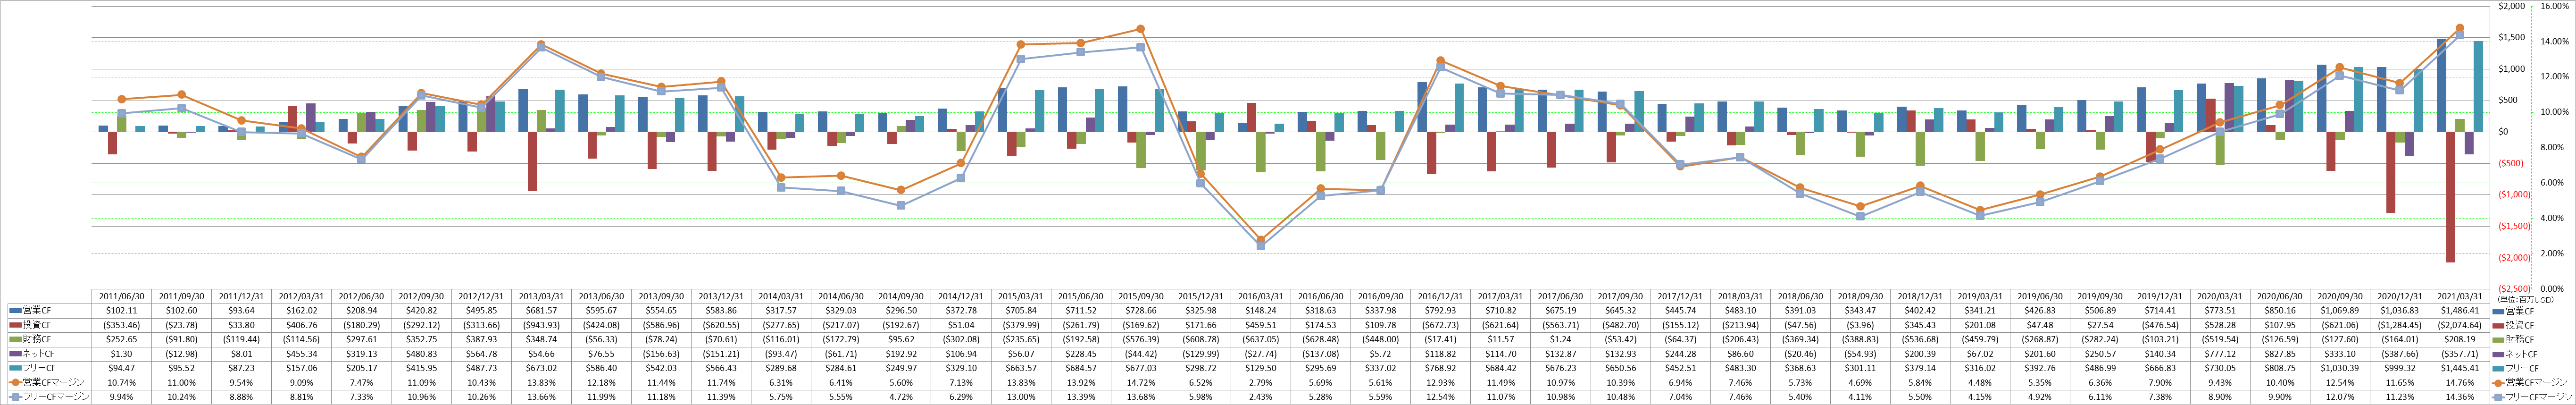Screen dimensions: 2576x405
Task: Select the フリーCF row label in the data table
Action: pyautogui.click(x=39, y=368)
